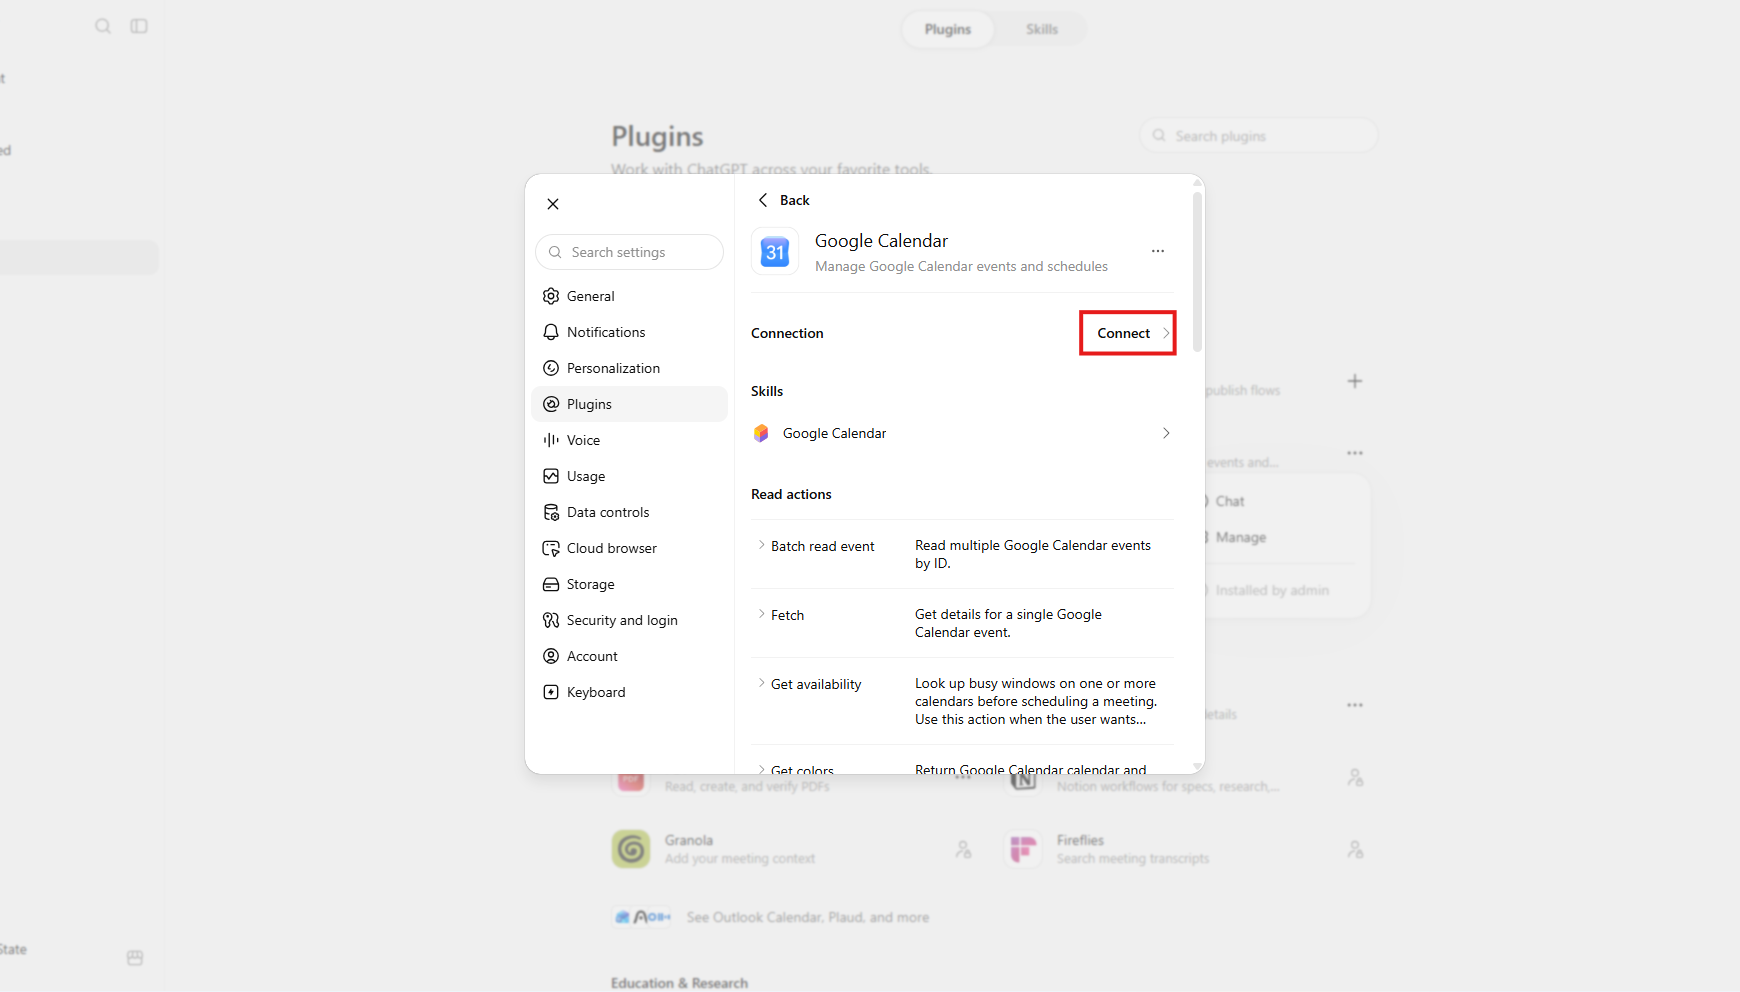Screen dimensions: 1740x992
Task: Click the Google Calendar 31 logo
Action: [775, 252]
